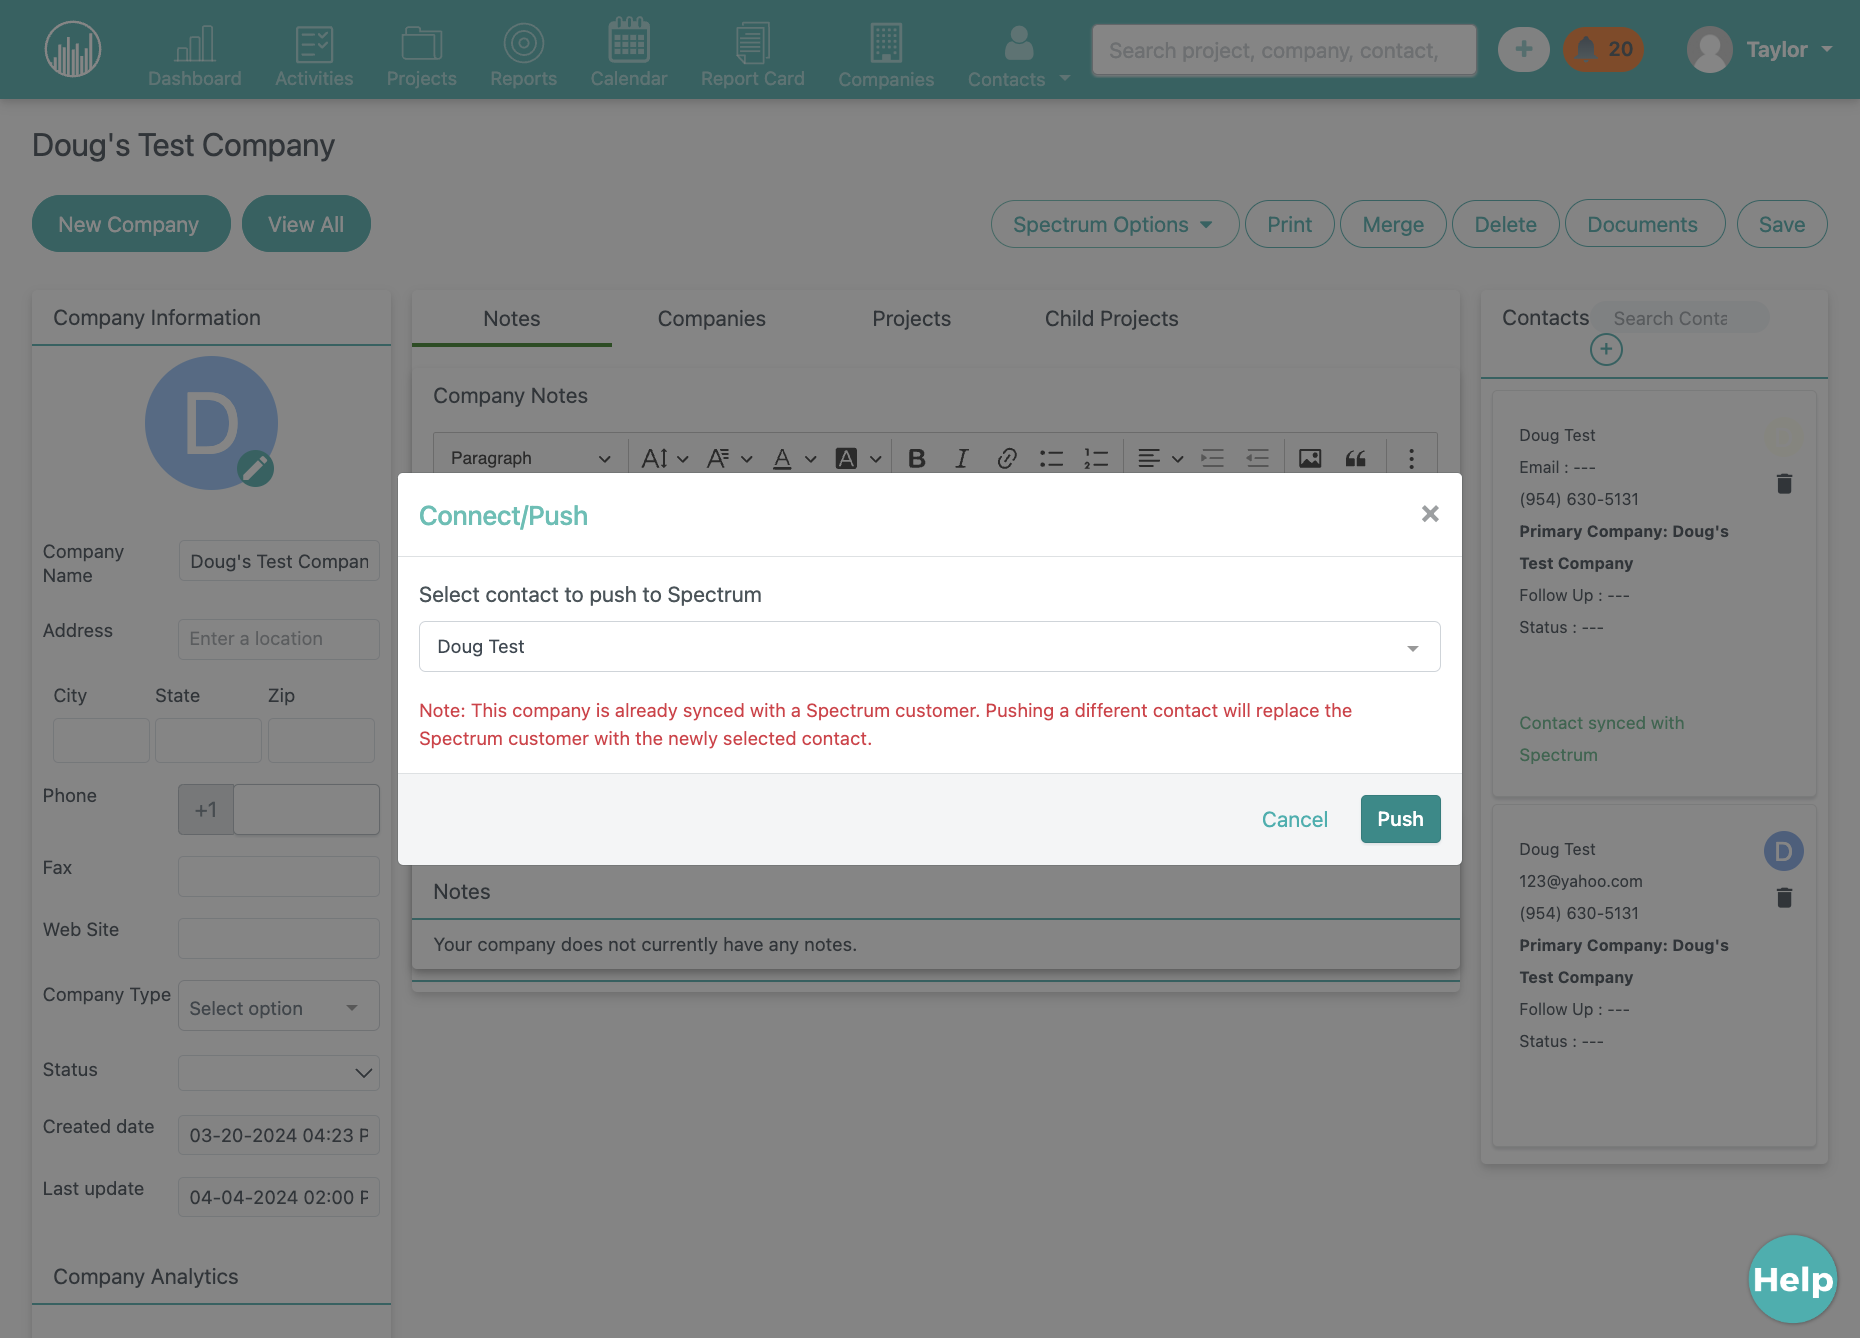The height and width of the screenshot is (1338, 1860).
Task: Cancel the Connect/Push dialog
Action: pos(1295,820)
